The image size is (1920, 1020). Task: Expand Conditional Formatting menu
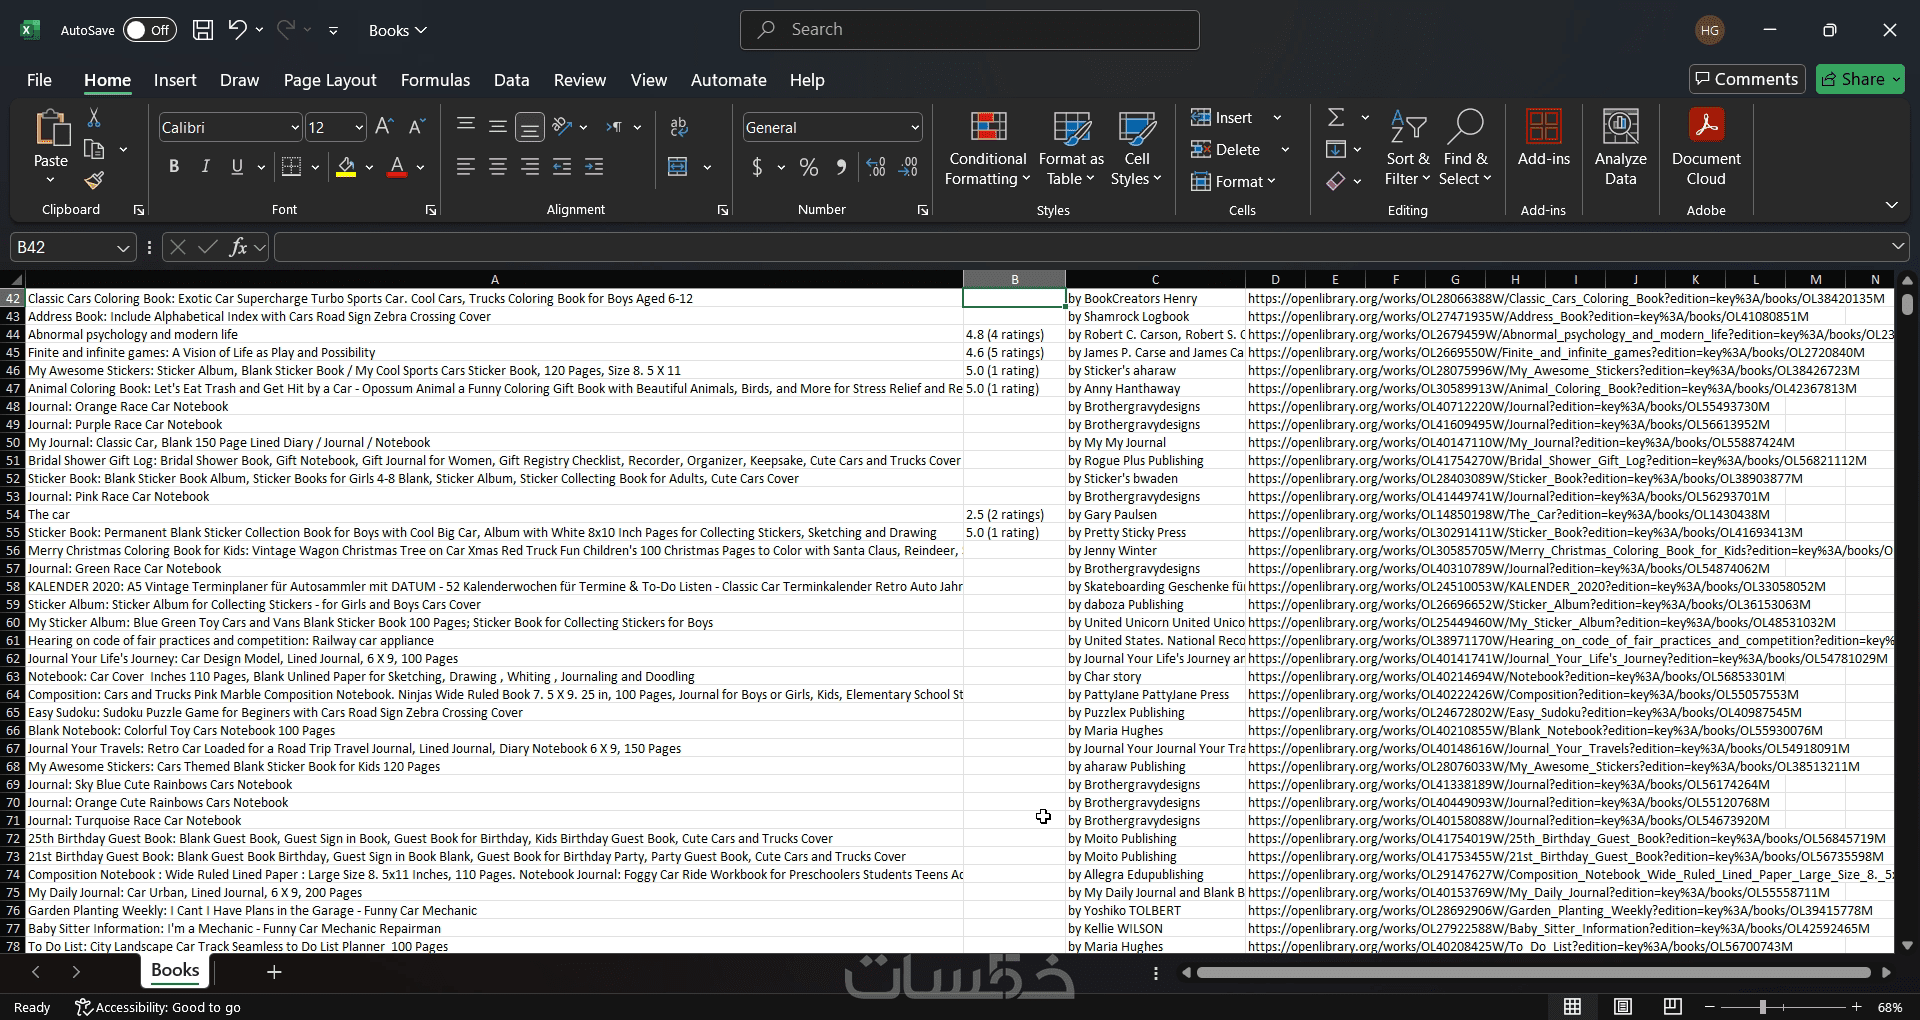point(988,148)
